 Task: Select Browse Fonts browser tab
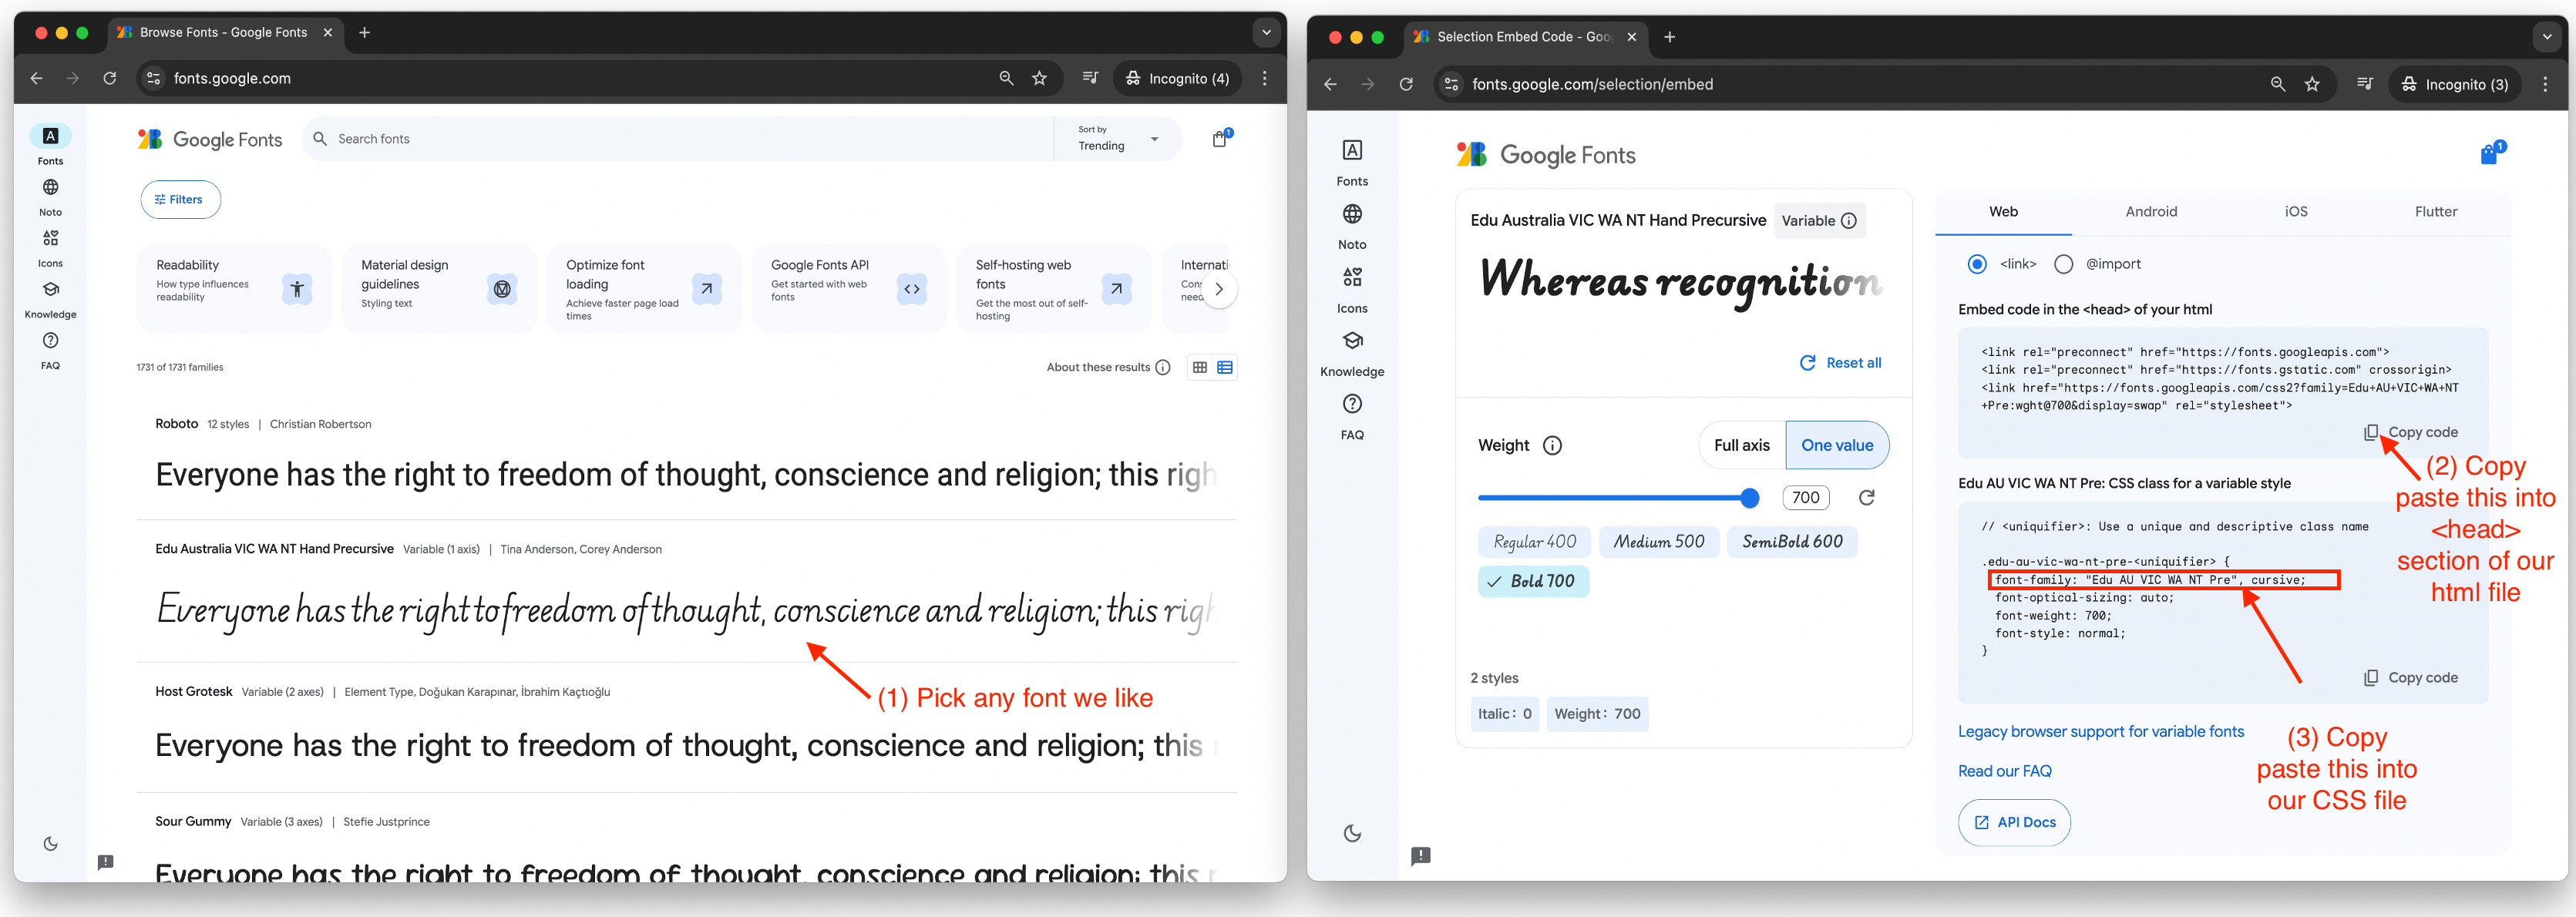[224, 32]
